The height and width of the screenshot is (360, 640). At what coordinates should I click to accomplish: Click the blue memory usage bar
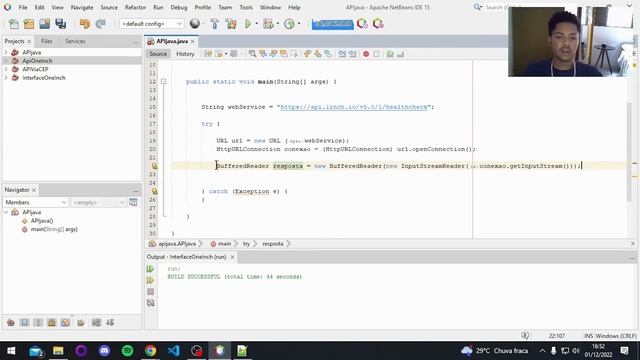pyautogui.click(x=332, y=24)
